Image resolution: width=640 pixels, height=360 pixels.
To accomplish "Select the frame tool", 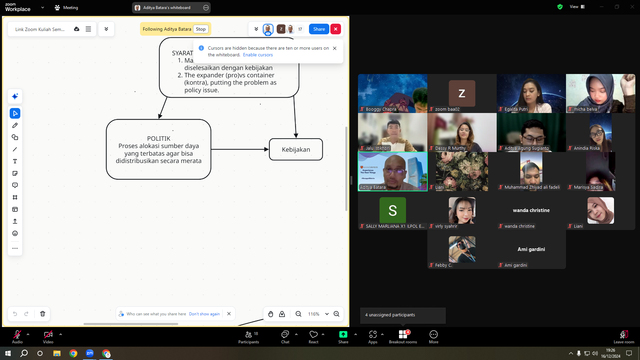I will click(15, 197).
